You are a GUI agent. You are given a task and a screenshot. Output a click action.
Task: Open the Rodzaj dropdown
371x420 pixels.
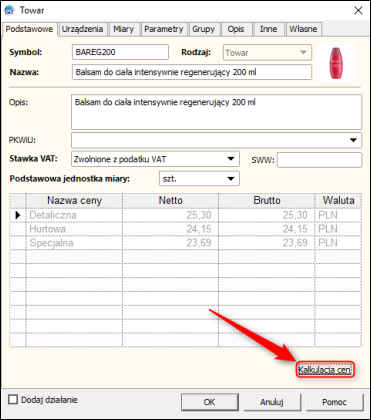tap(267, 52)
